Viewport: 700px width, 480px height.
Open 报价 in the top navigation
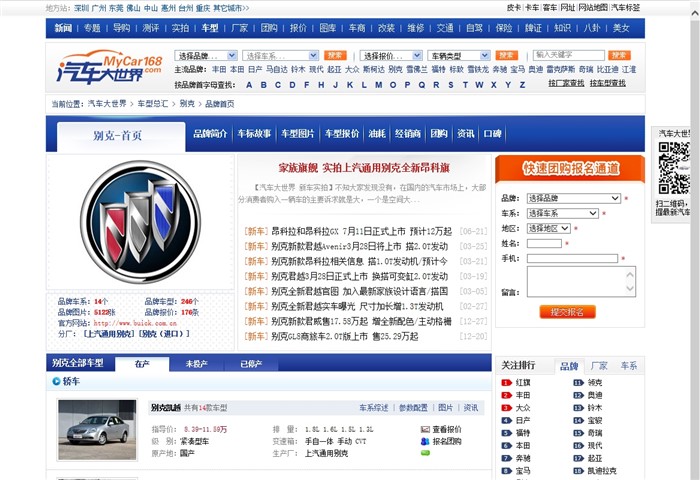298,28
